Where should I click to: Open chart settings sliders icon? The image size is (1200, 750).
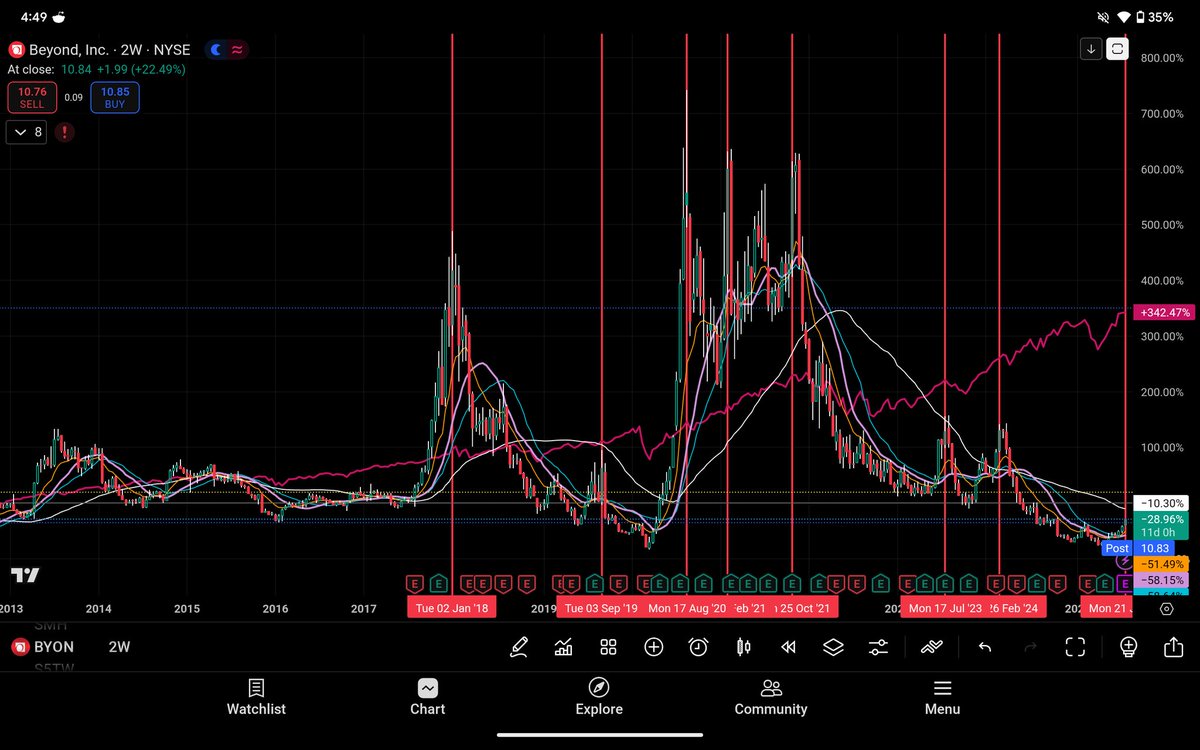click(x=878, y=647)
